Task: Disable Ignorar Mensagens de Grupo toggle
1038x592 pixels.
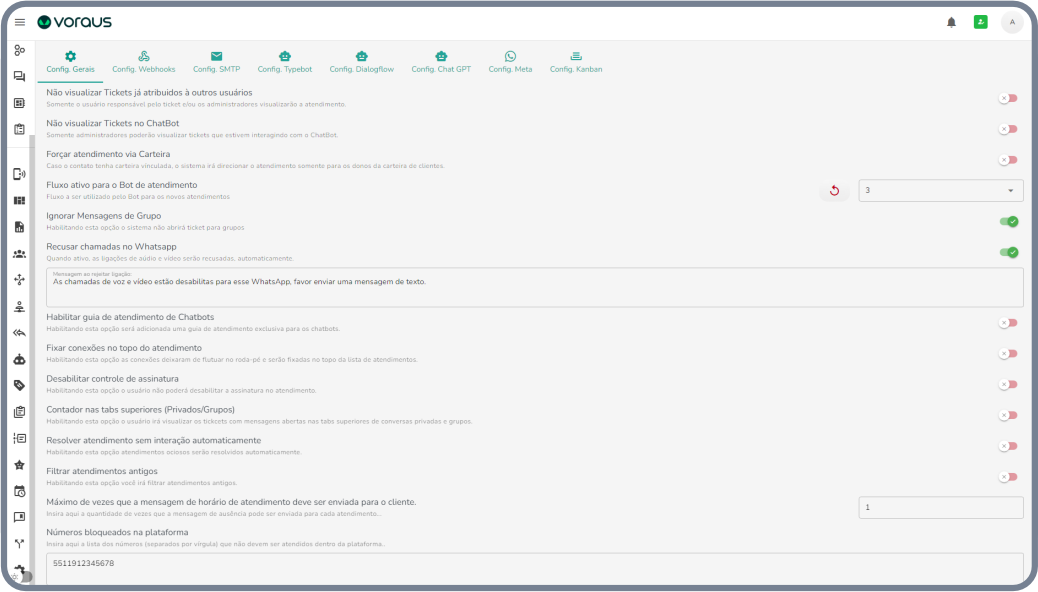Action: click(1008, 222)
